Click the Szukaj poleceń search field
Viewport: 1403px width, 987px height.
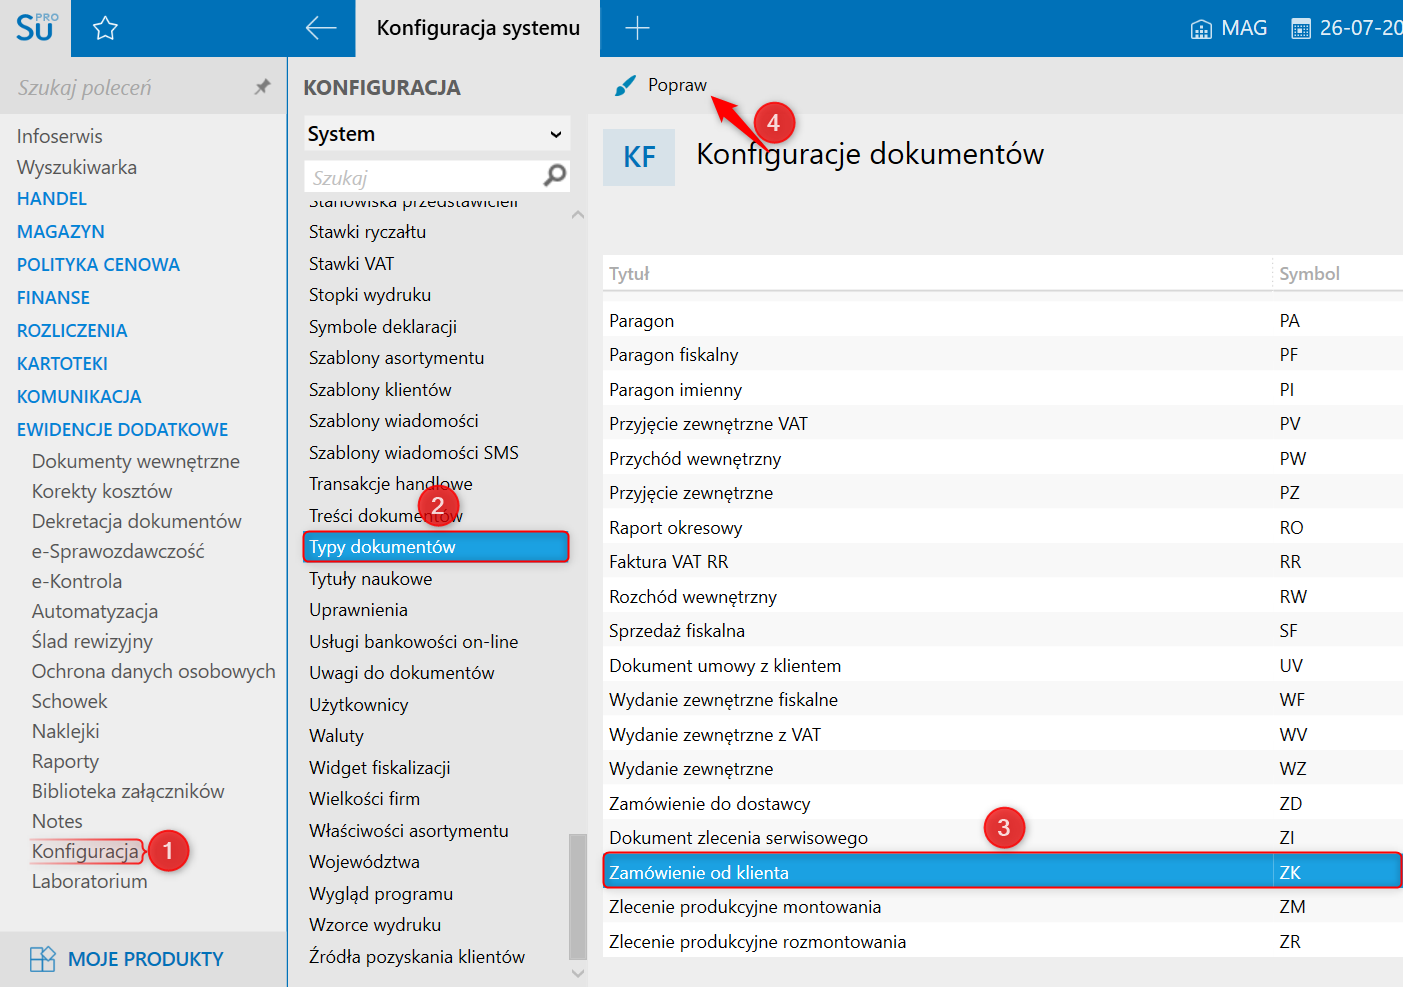tap(130, 88)
